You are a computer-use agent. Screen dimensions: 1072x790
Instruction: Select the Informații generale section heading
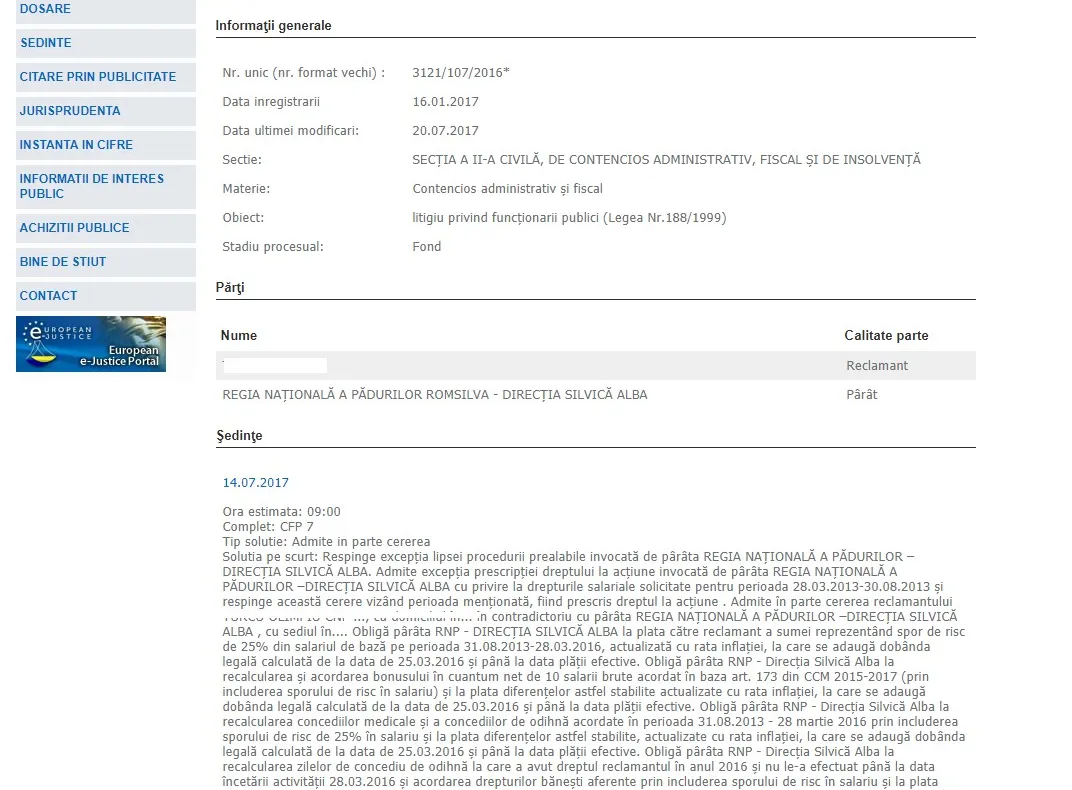click(273, 26)
